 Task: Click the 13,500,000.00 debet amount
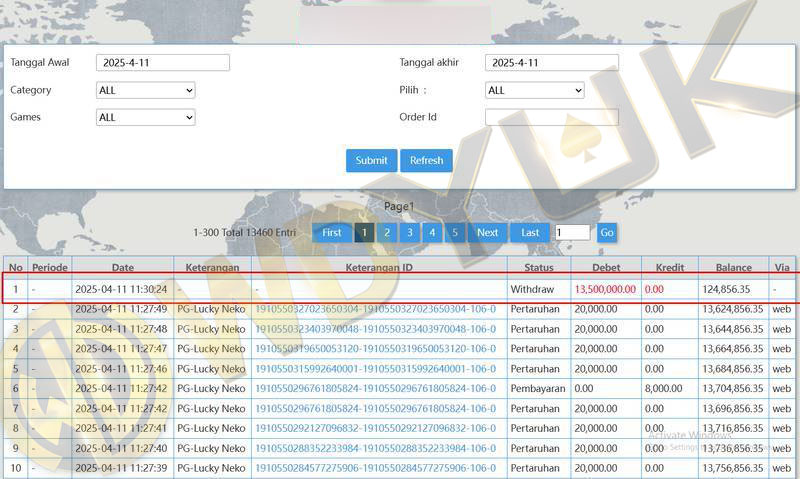click(605, 289)
